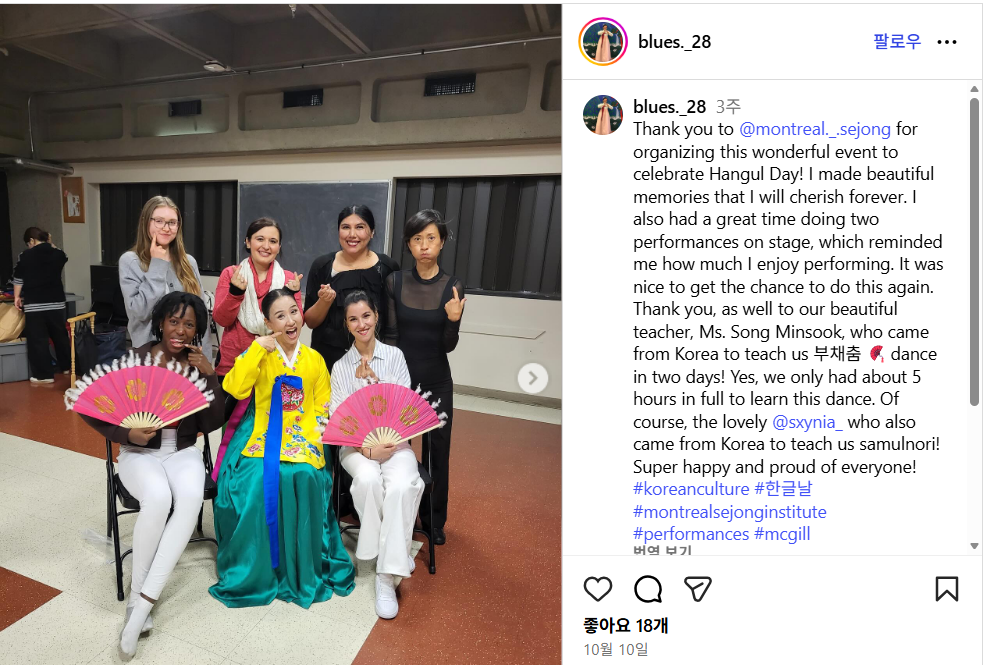This screenshot has width=984, height=665.
Task: Open the #mcgill hashtag
Action: (x=782, y=535)
